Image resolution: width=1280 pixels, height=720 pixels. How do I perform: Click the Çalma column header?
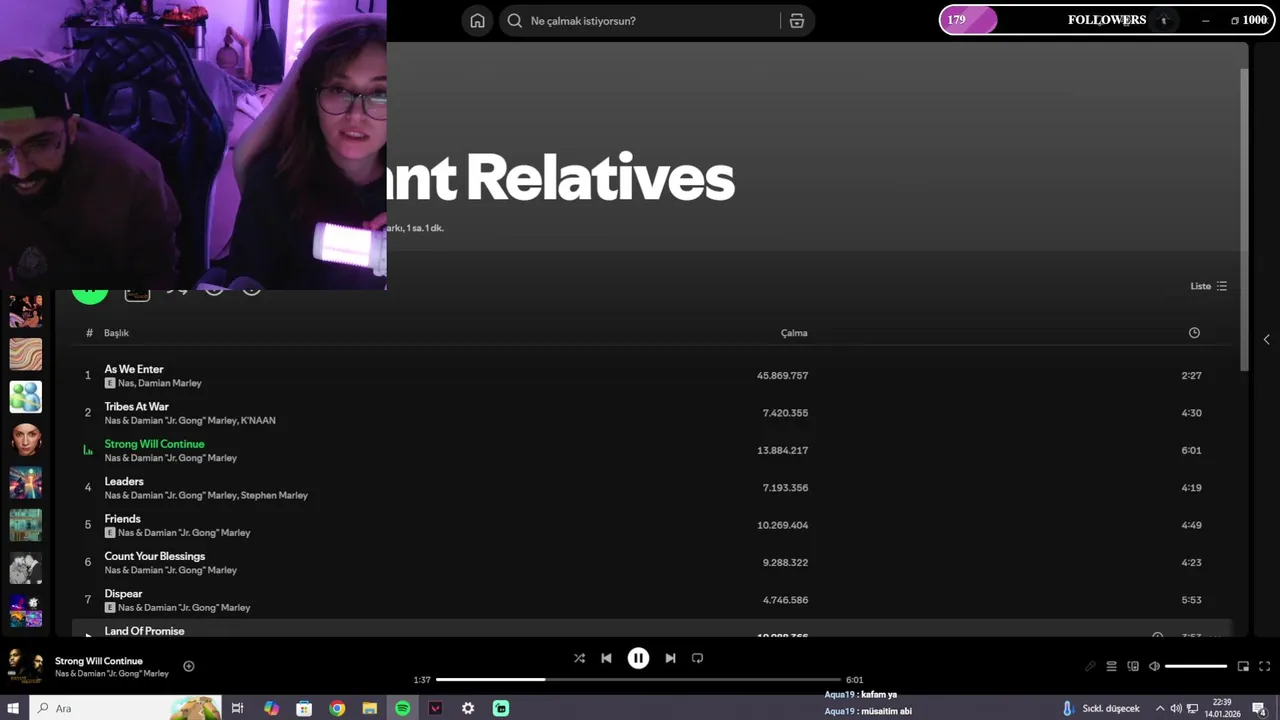click(794, 333)
